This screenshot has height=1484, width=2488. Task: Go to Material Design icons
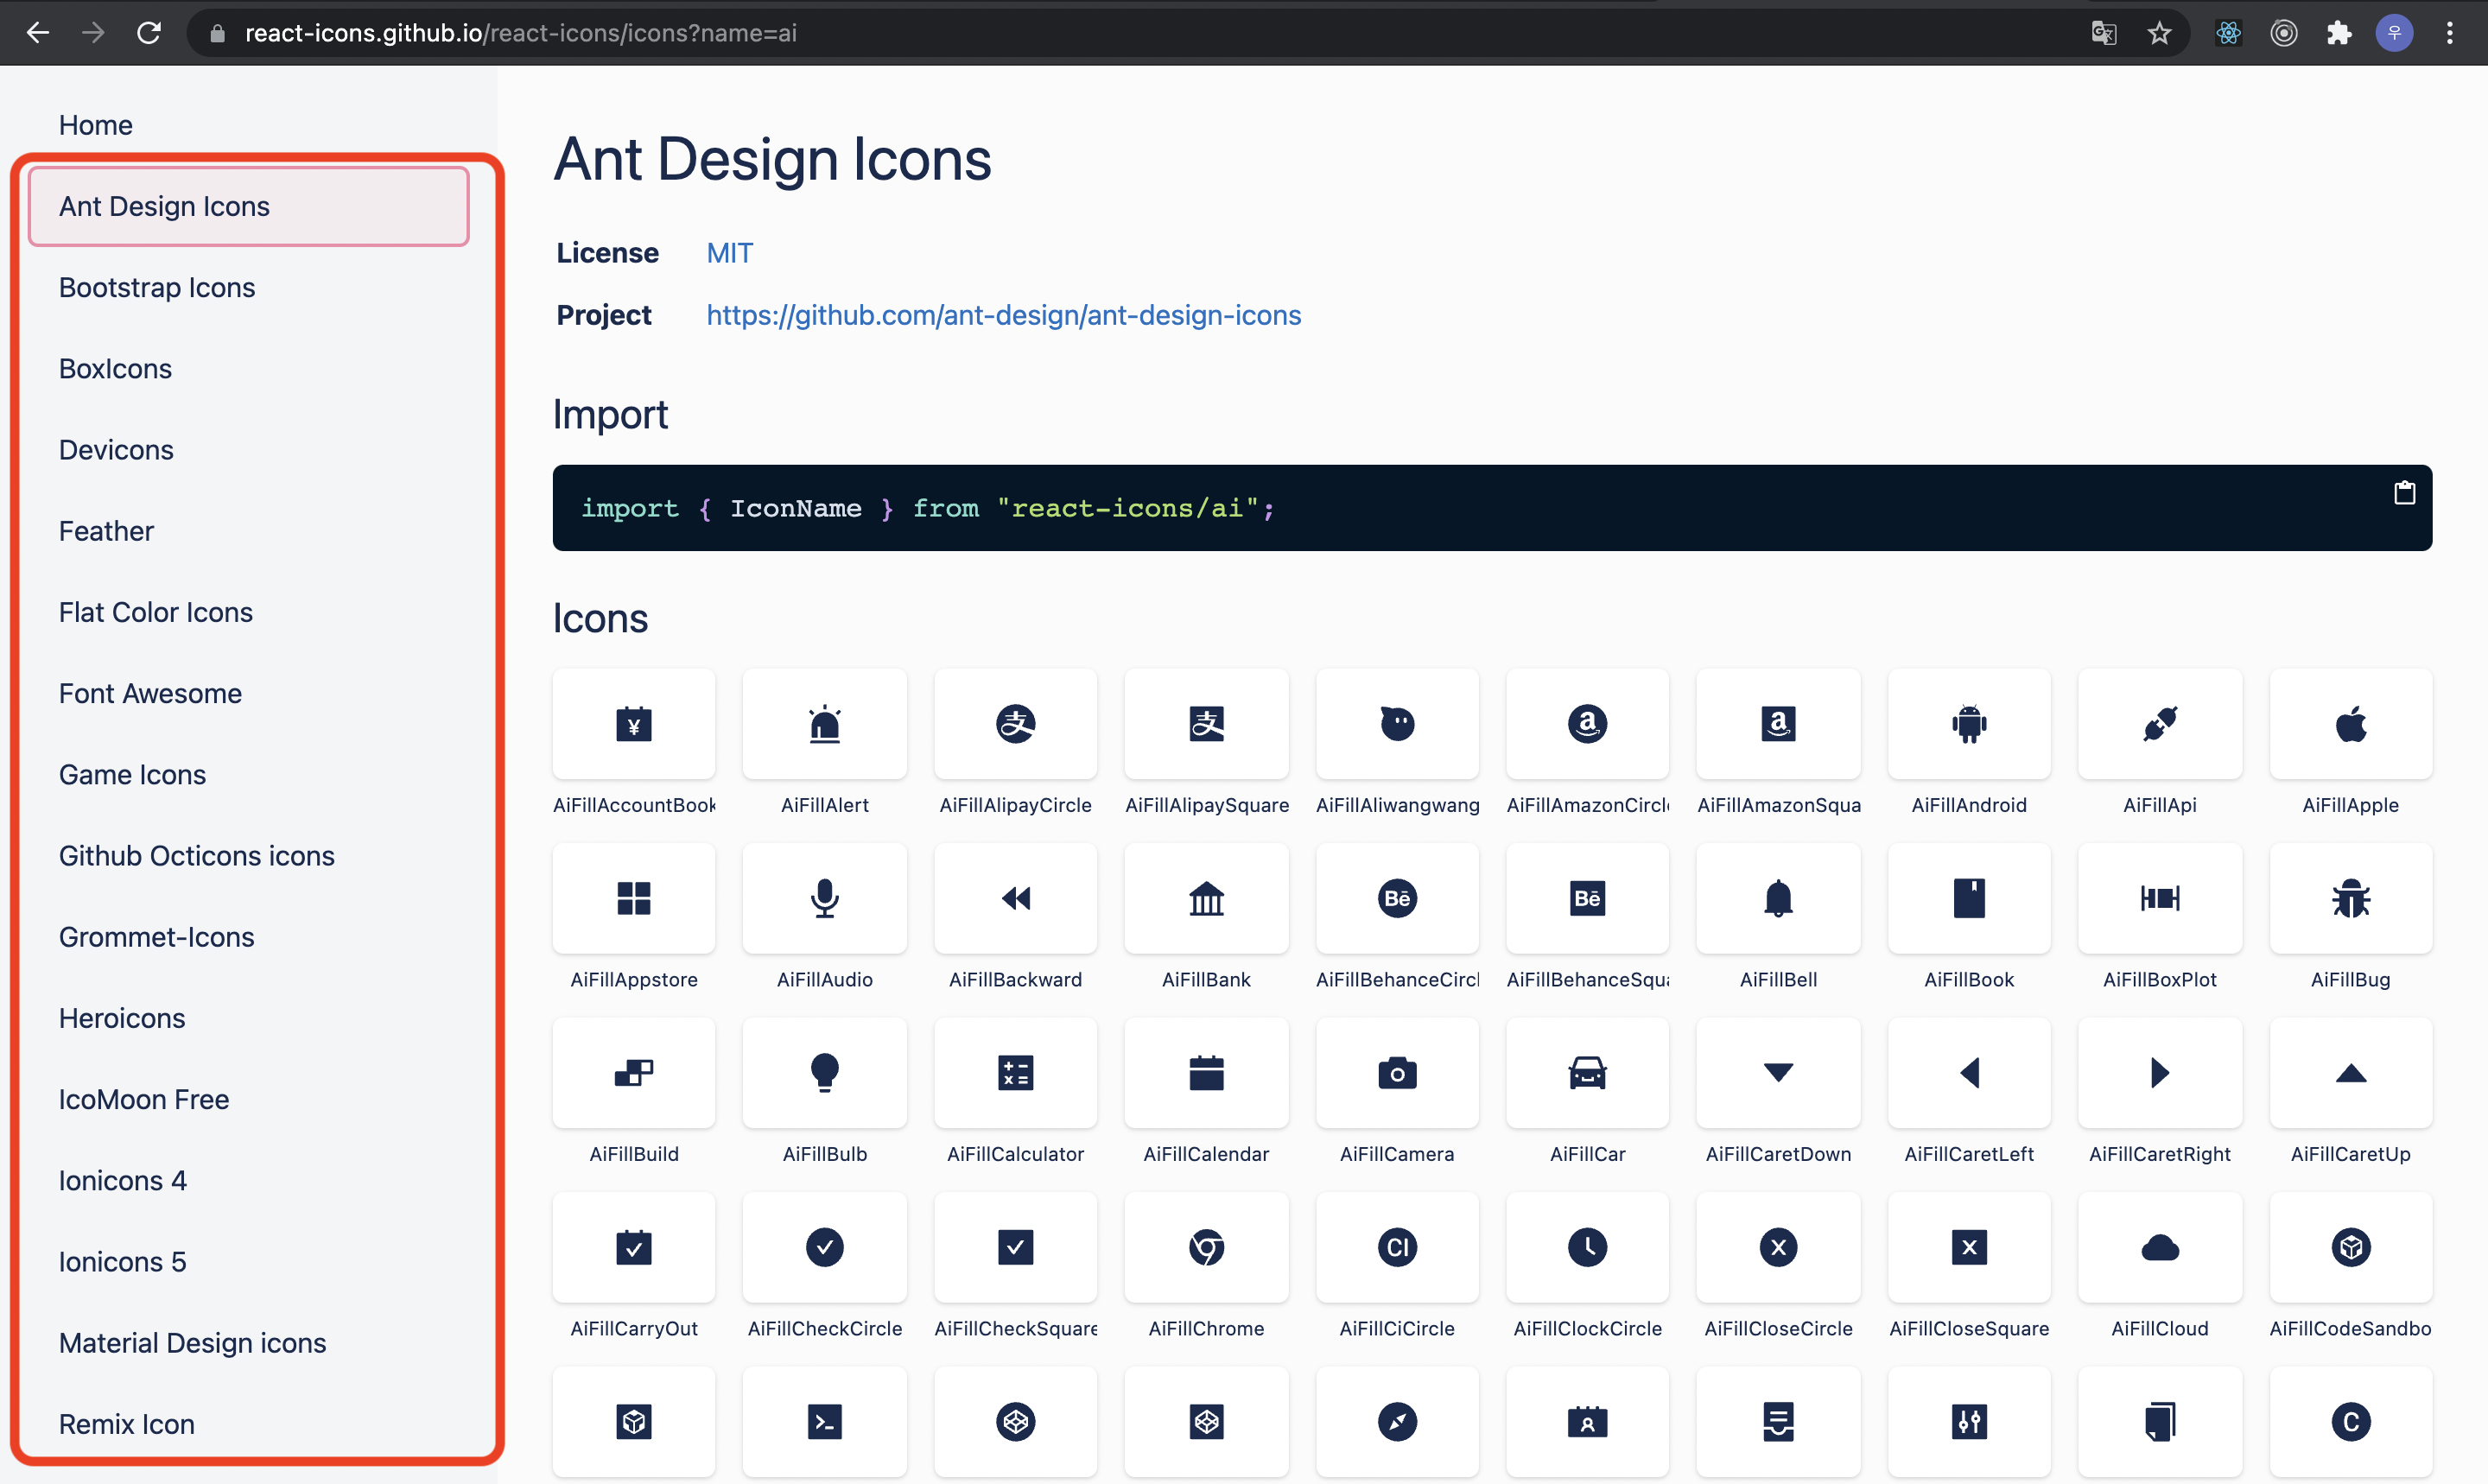(192, 1342)
